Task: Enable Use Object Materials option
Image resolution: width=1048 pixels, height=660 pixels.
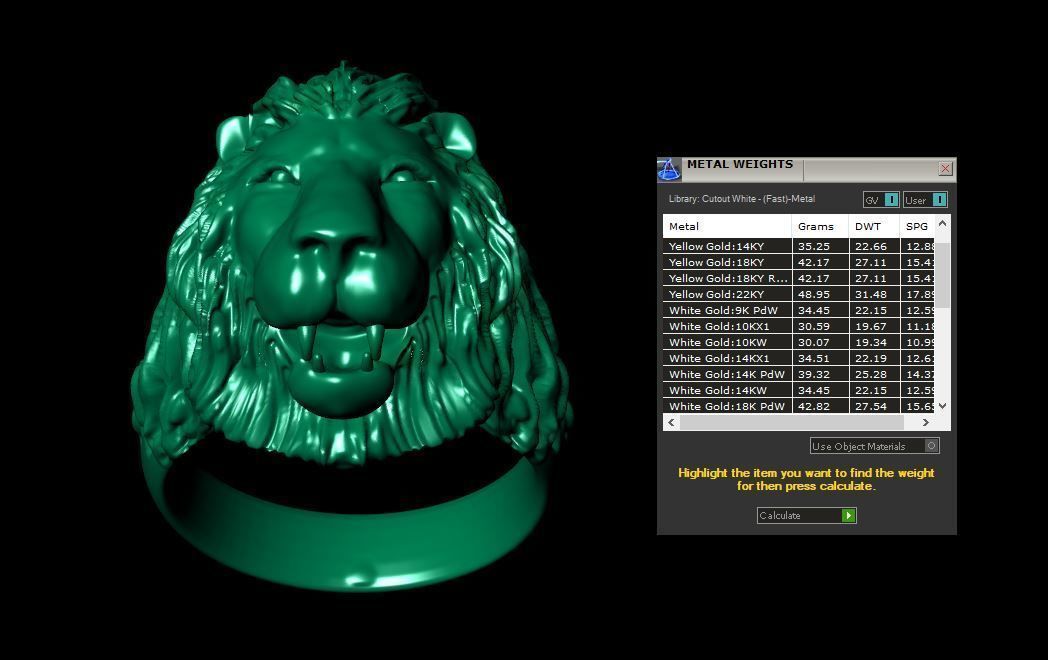Action: [x=875, y=446]
